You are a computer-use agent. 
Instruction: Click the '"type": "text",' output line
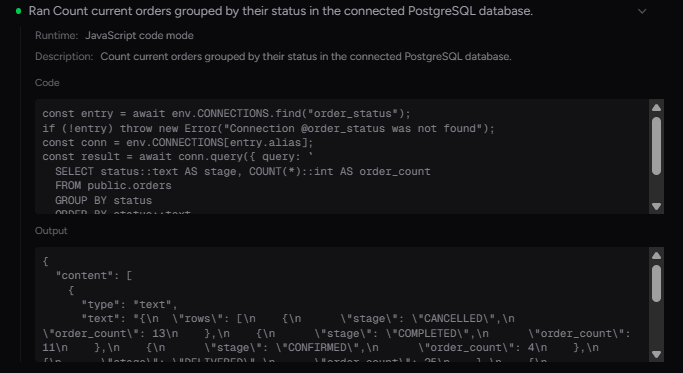(x=130, y=305)
